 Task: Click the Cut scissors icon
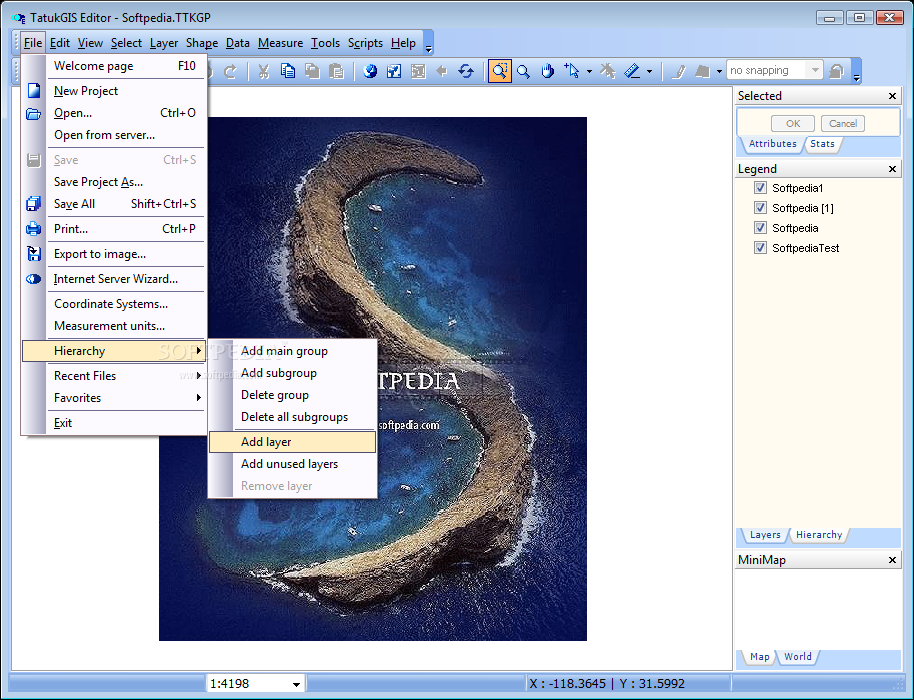point(263,71)
